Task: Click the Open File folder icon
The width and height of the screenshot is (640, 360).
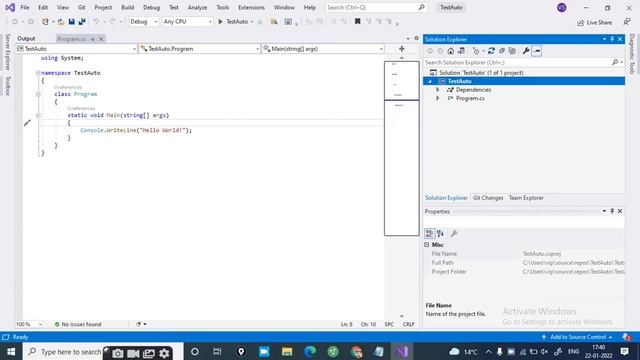Action: [x=61, y=22]
